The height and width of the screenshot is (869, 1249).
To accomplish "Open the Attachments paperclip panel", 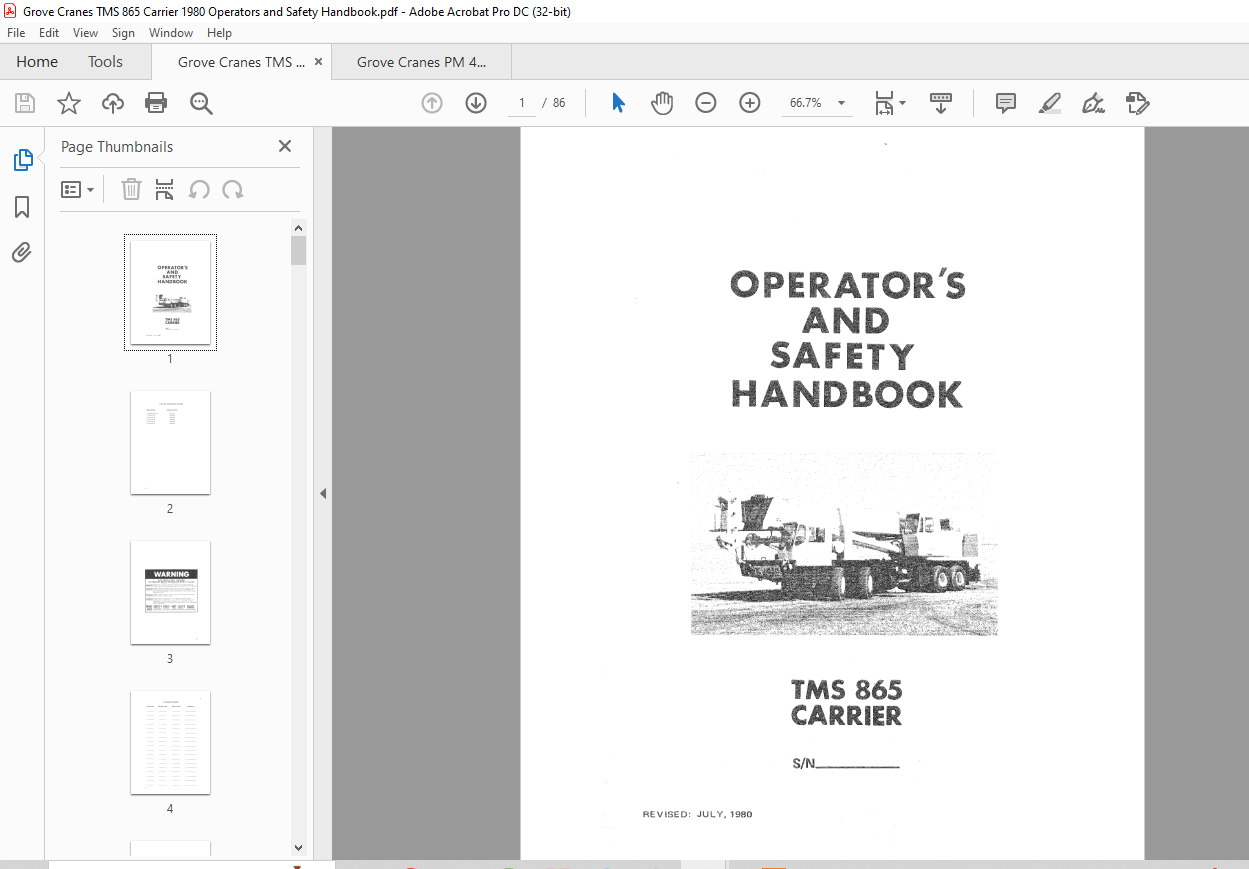I will [22, 253].
